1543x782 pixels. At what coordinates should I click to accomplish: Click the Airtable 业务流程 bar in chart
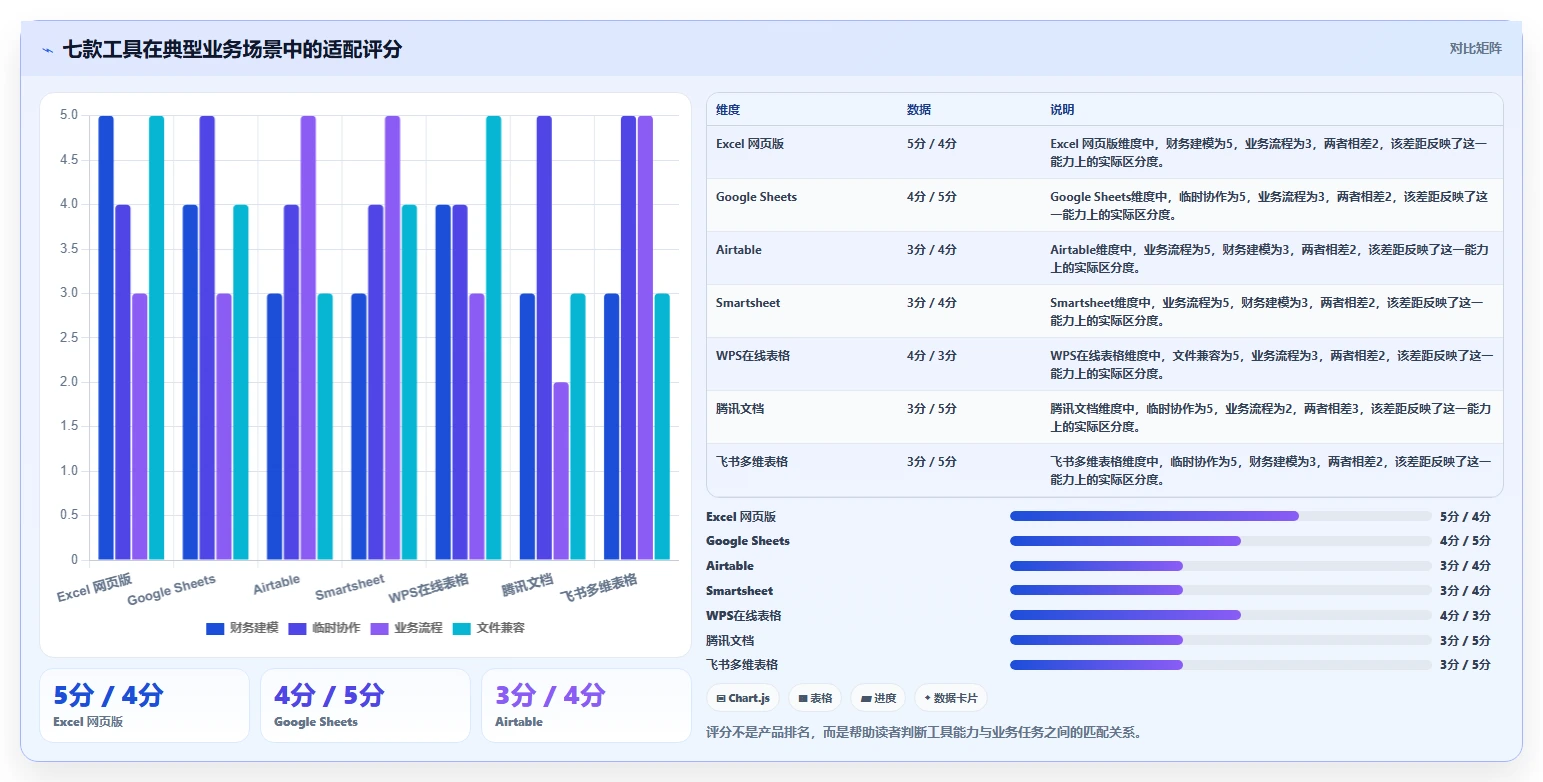coord(308,338)
